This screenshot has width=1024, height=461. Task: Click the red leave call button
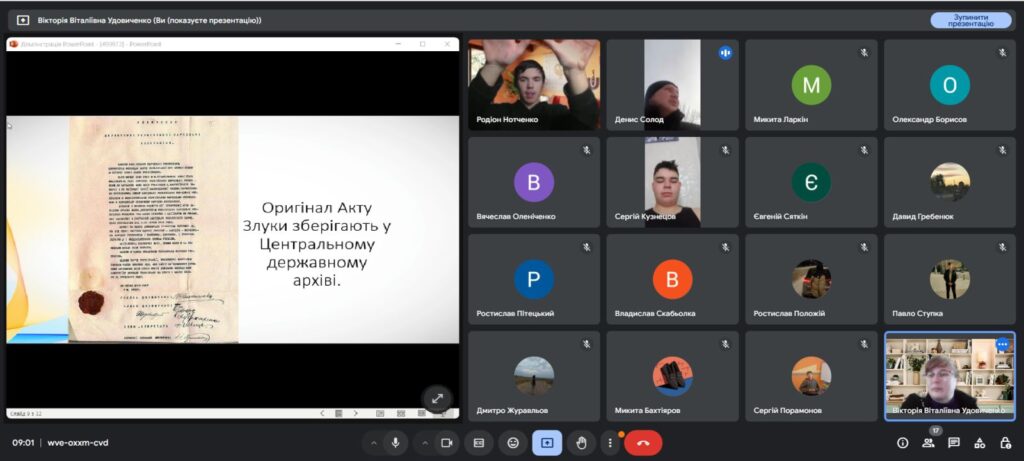tap(643, 442)
